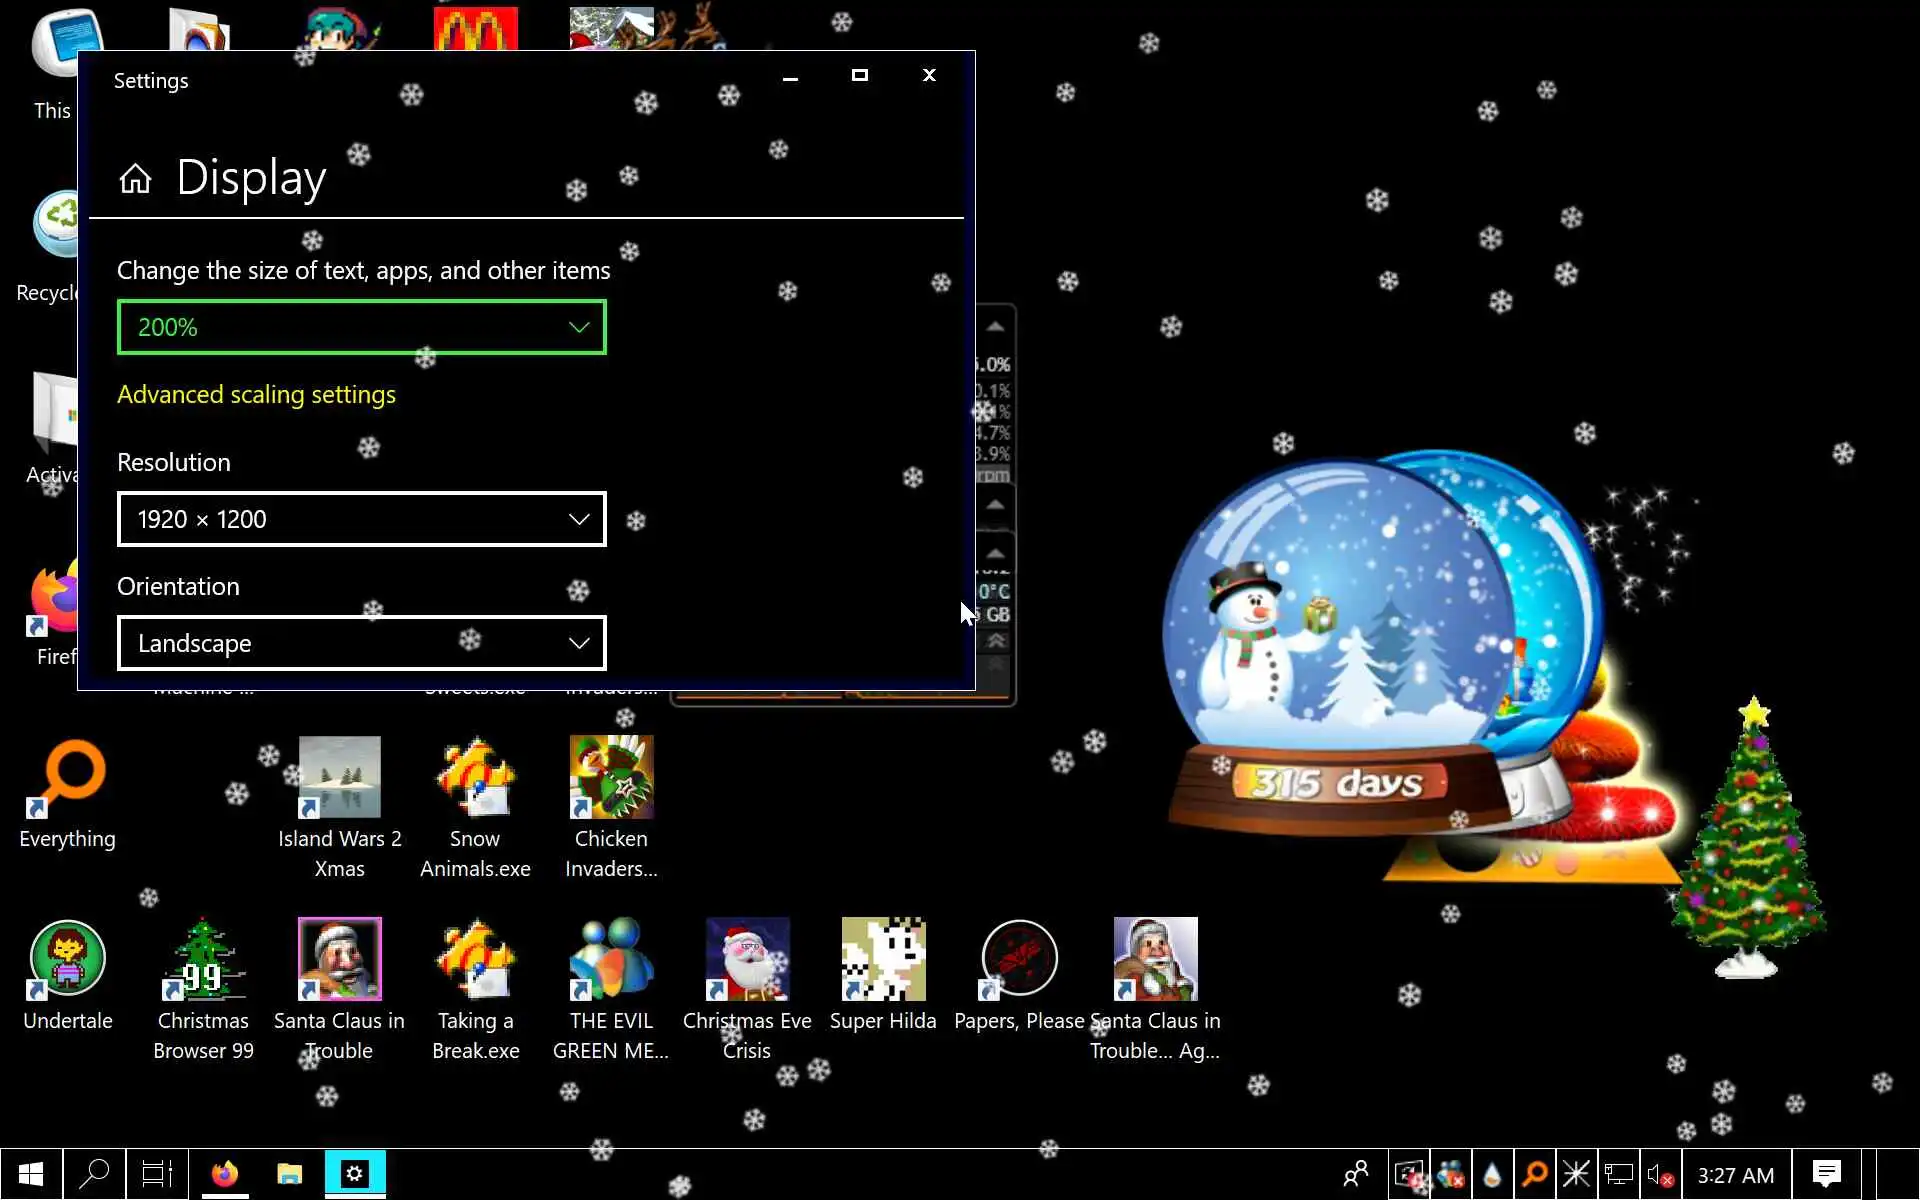This screenshot has height=1200, width=1920.
Task: Click the Home icon in Settings
Action: [x=135, y=179]
